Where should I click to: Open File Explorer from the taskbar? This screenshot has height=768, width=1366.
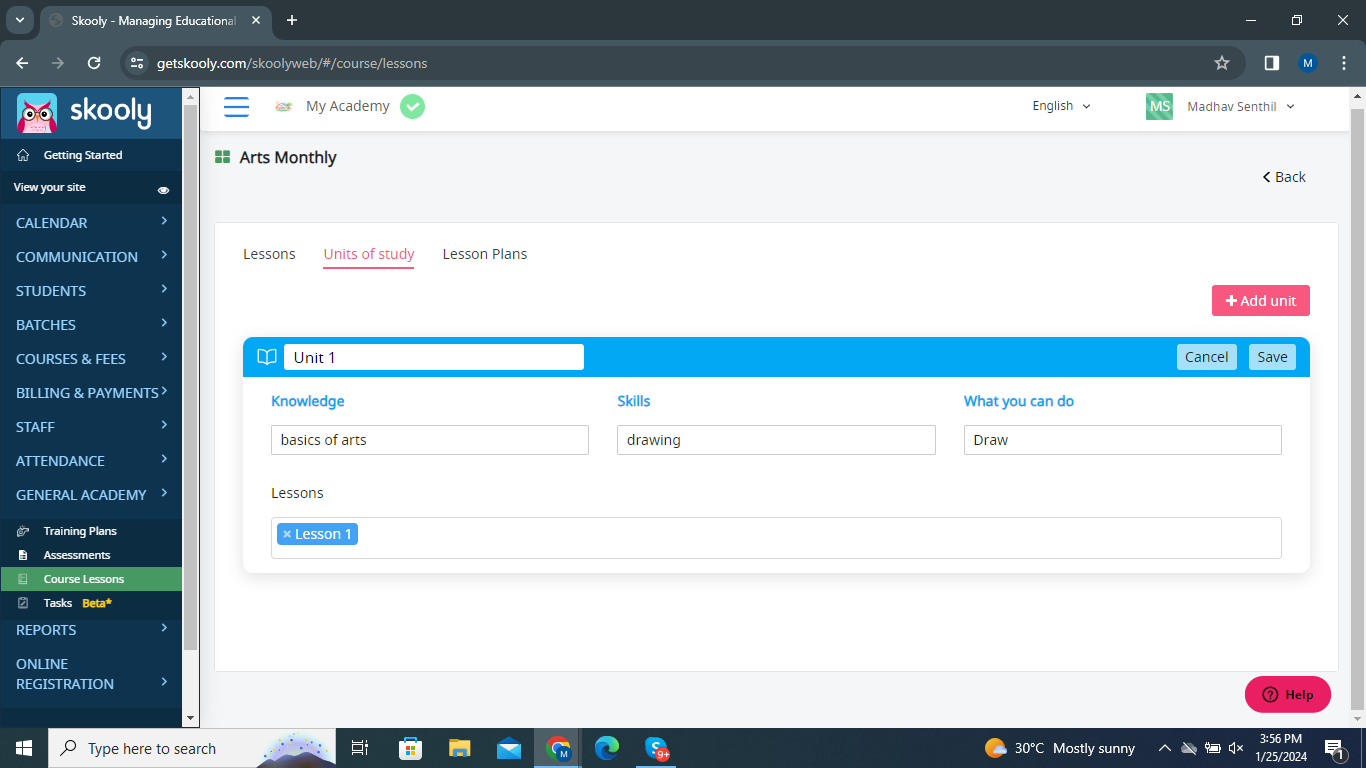[459, 748]
